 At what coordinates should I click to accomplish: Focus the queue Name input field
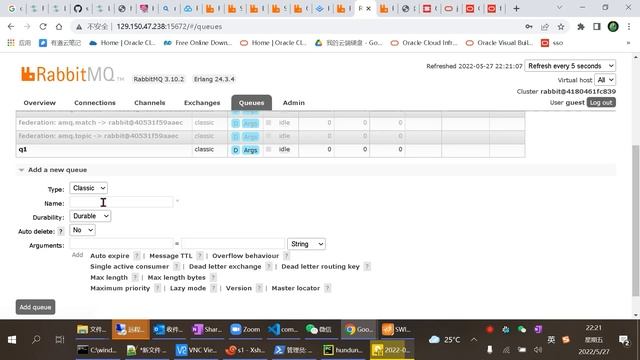coord(121,202)
